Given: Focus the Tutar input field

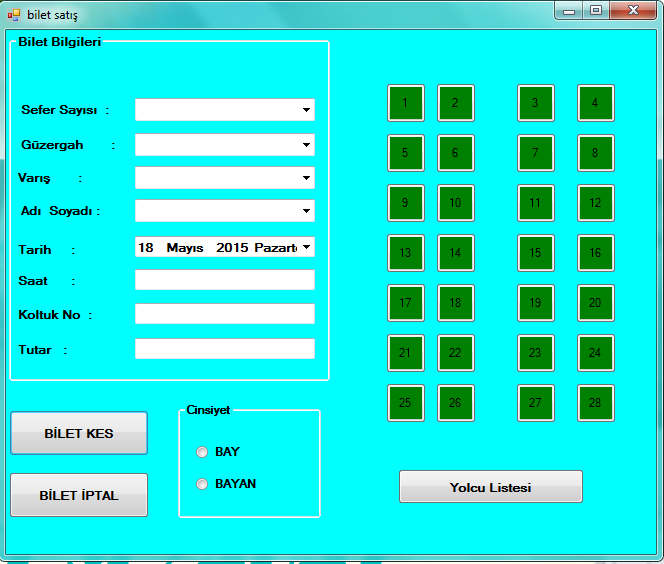Looking at the screenshot, I should point(225,348).
